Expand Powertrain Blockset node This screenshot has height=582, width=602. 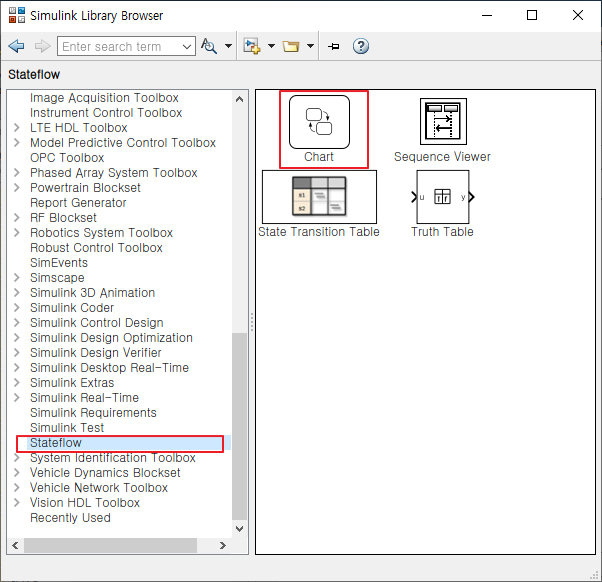pyautogui.click(x=17, y=187)
